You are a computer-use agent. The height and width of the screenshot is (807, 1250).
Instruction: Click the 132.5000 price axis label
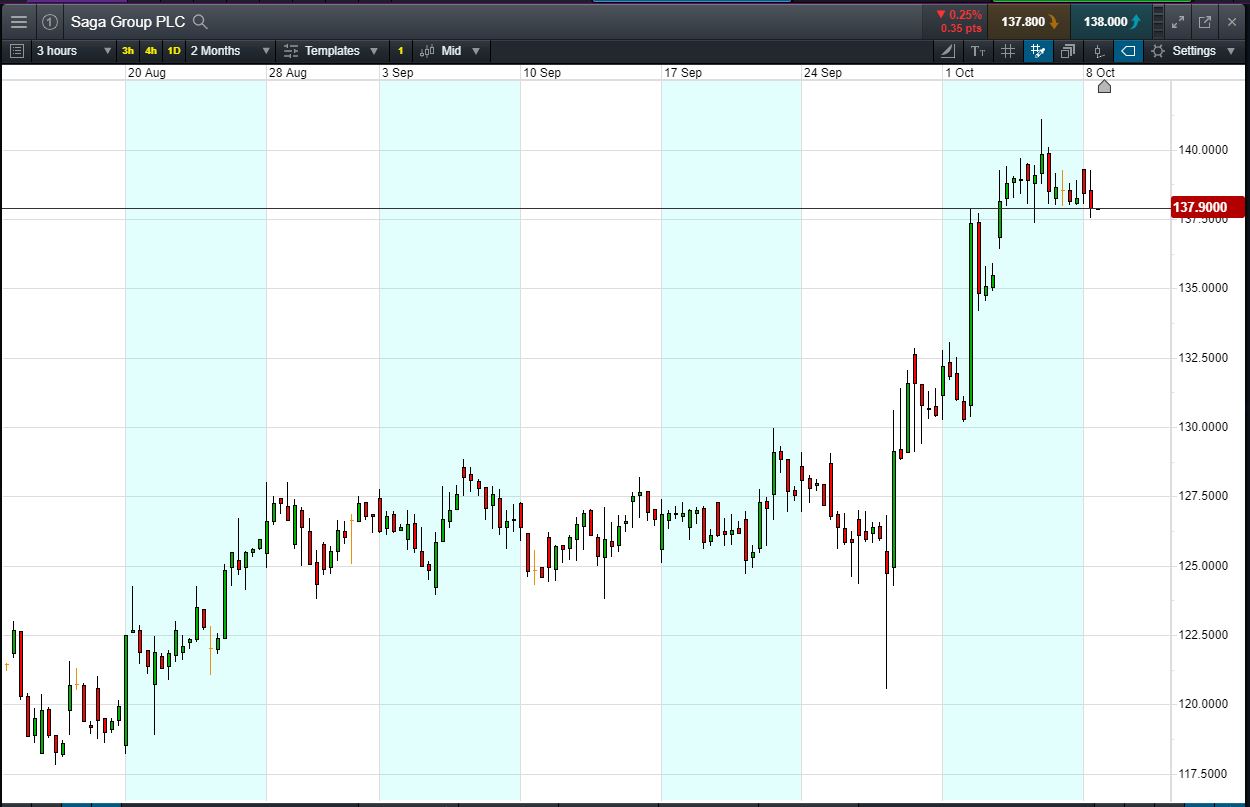[x=1203, y=358]
